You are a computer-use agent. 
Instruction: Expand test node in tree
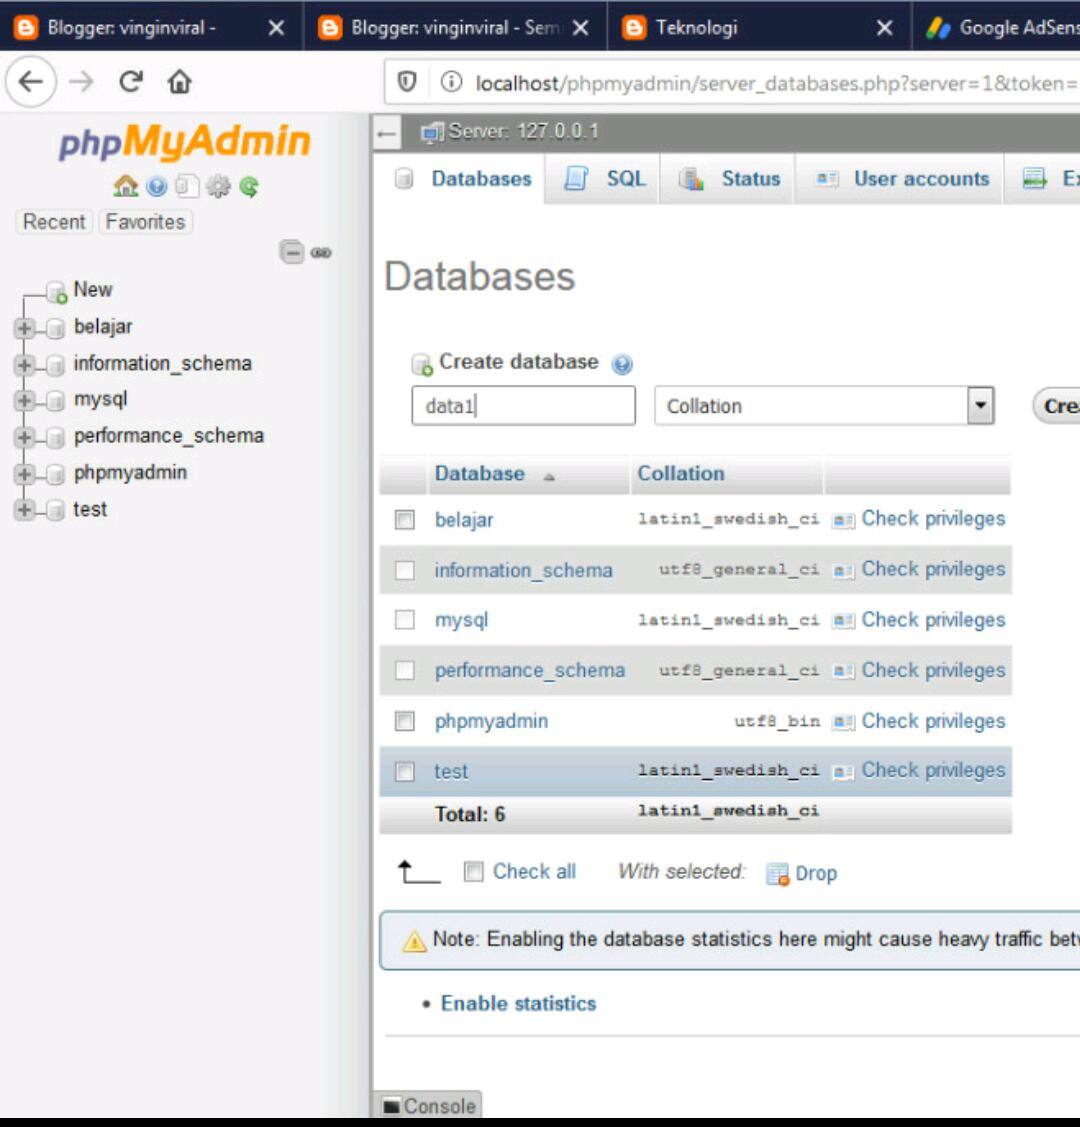coord(24,510)
